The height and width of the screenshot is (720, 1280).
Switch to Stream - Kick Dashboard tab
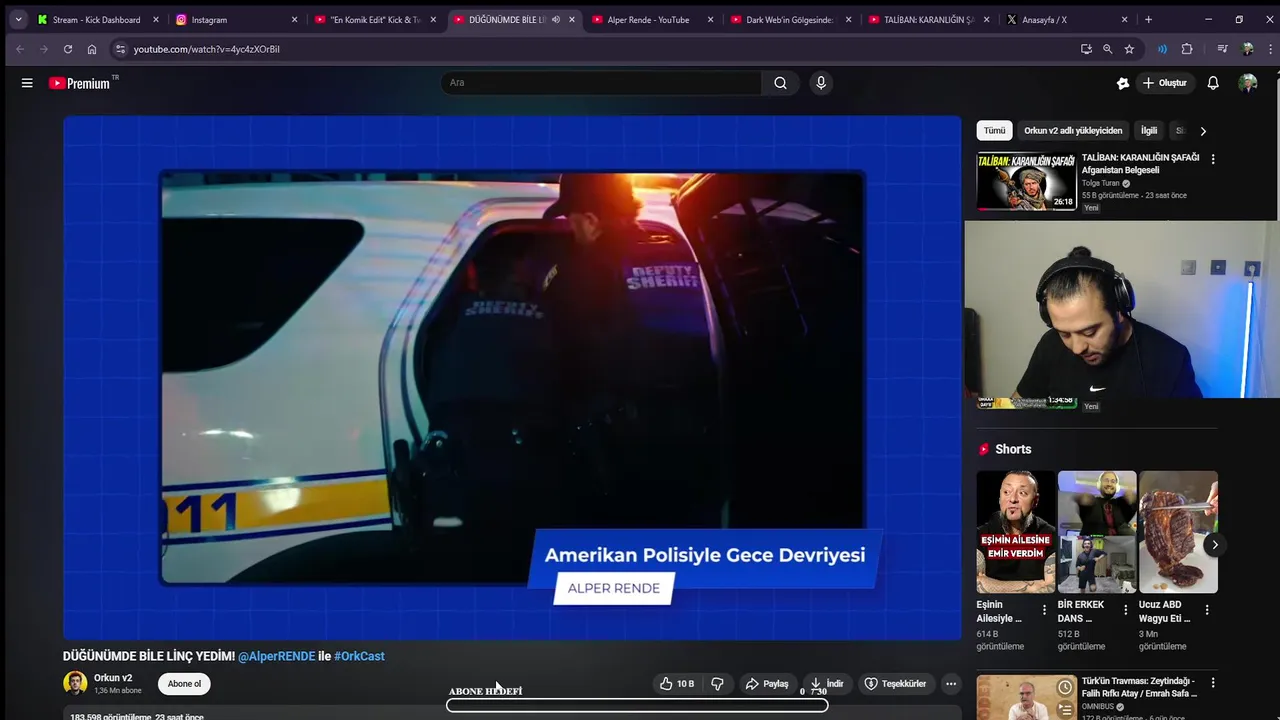97,19
